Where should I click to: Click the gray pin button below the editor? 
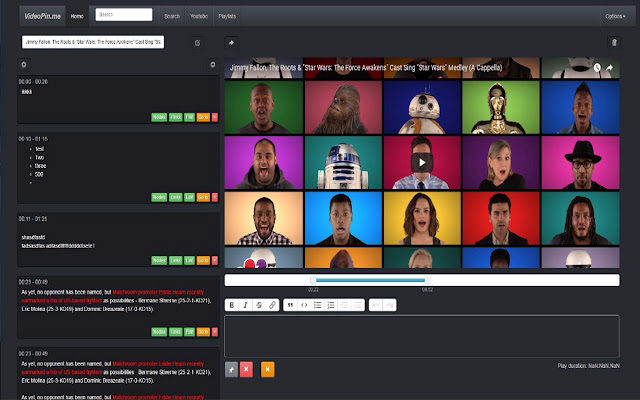(x=231, y=369)
